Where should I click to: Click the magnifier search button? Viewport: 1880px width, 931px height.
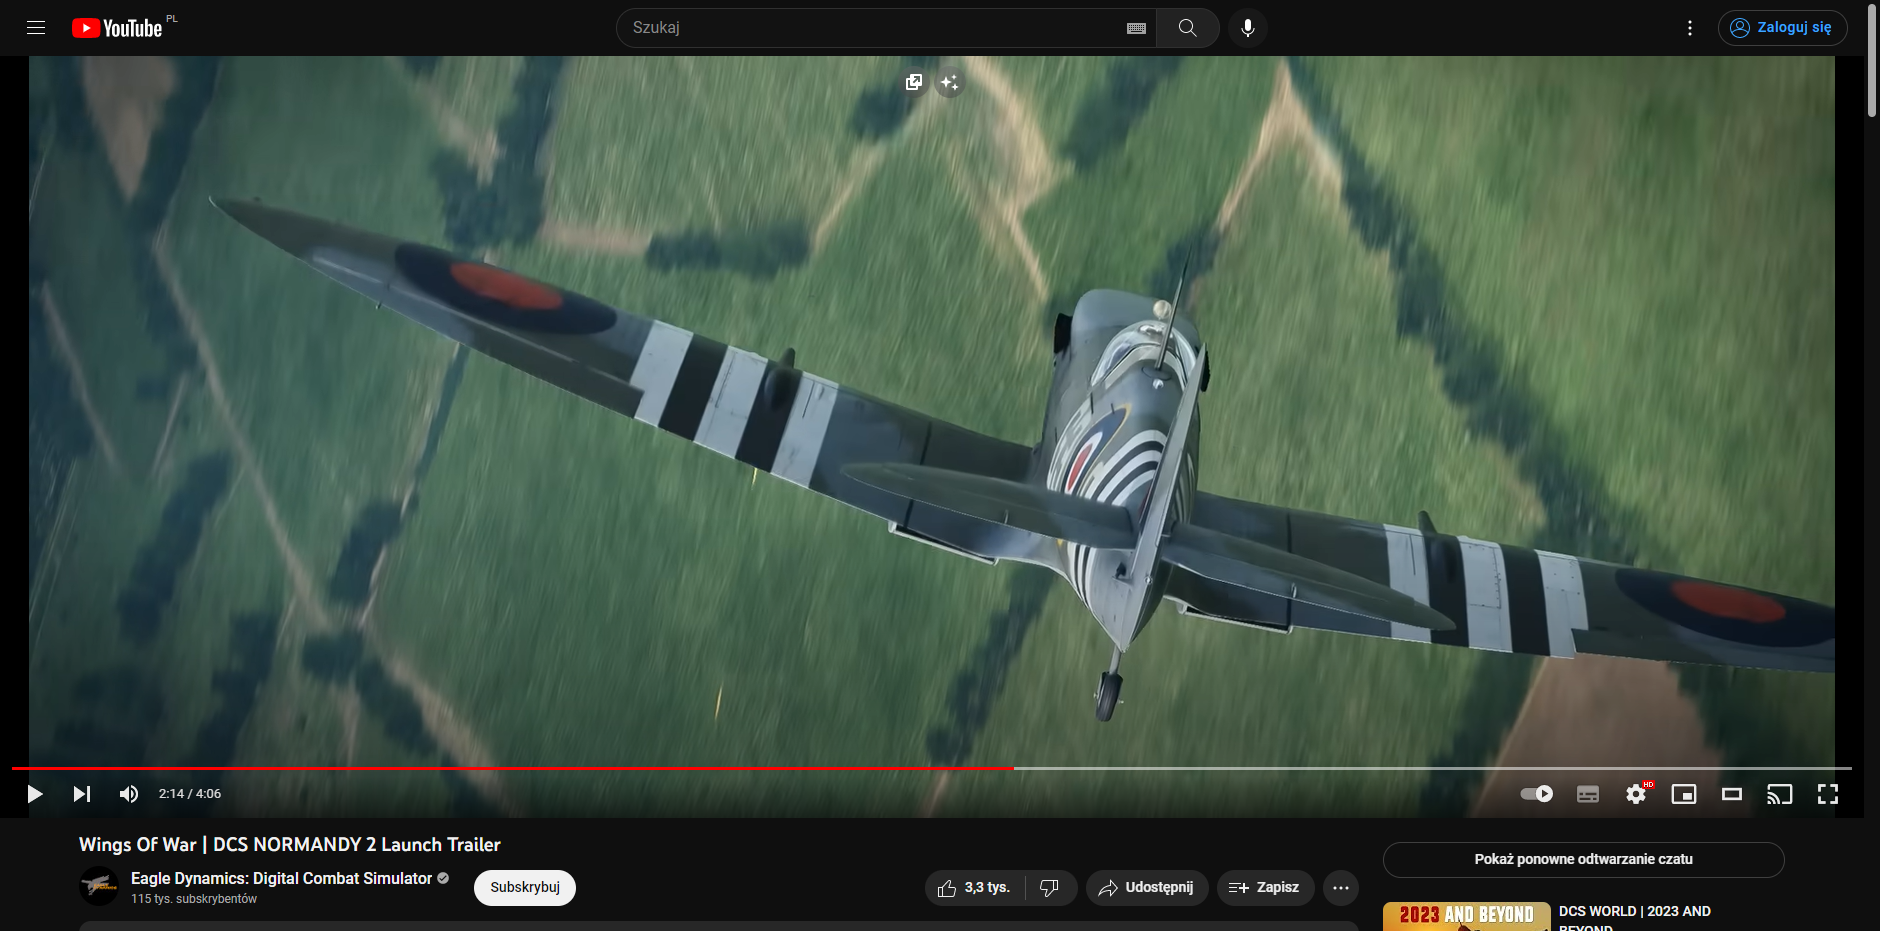[x=1187, y=28]
